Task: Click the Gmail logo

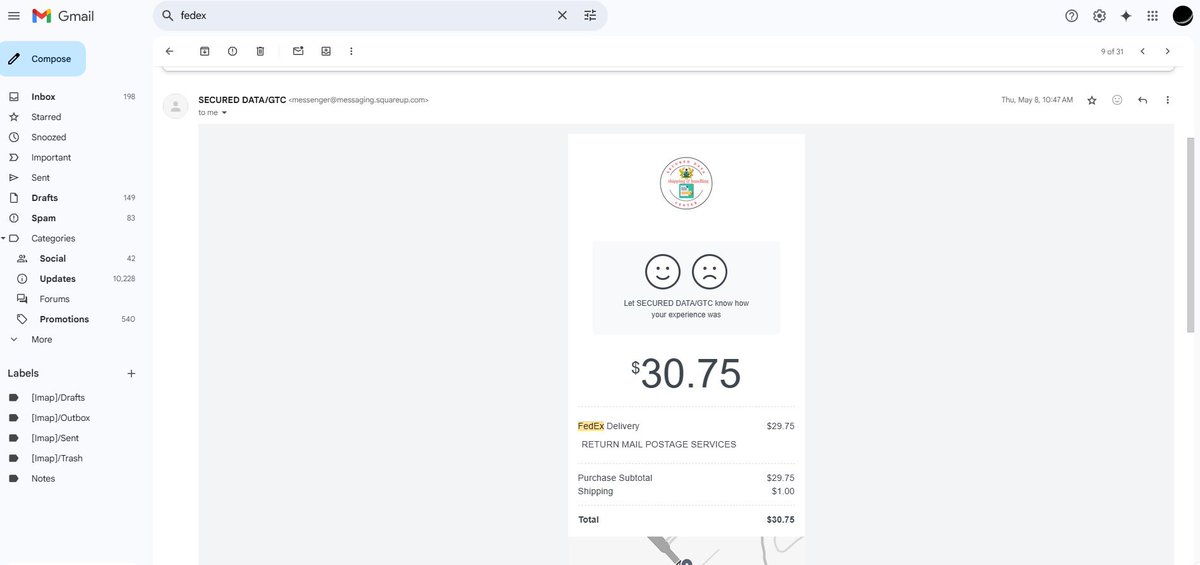Action: (x=63, y=16)
